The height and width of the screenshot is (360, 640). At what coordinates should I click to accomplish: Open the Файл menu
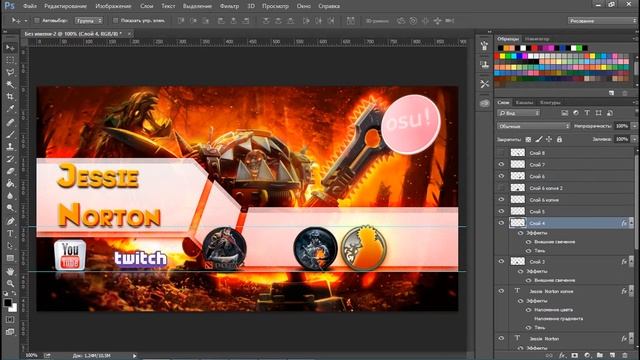tap(30, 6)
